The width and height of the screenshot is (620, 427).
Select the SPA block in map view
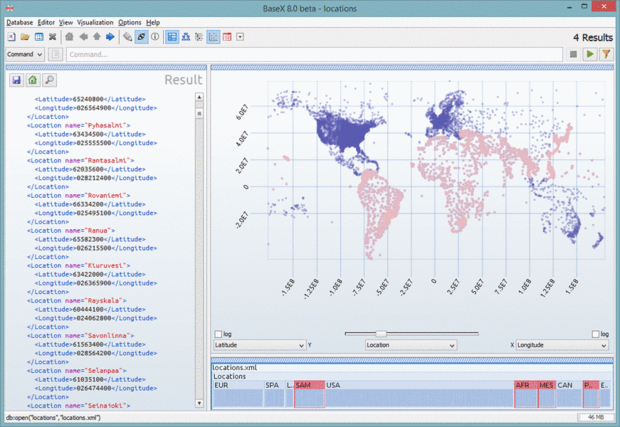coord(274,394)
